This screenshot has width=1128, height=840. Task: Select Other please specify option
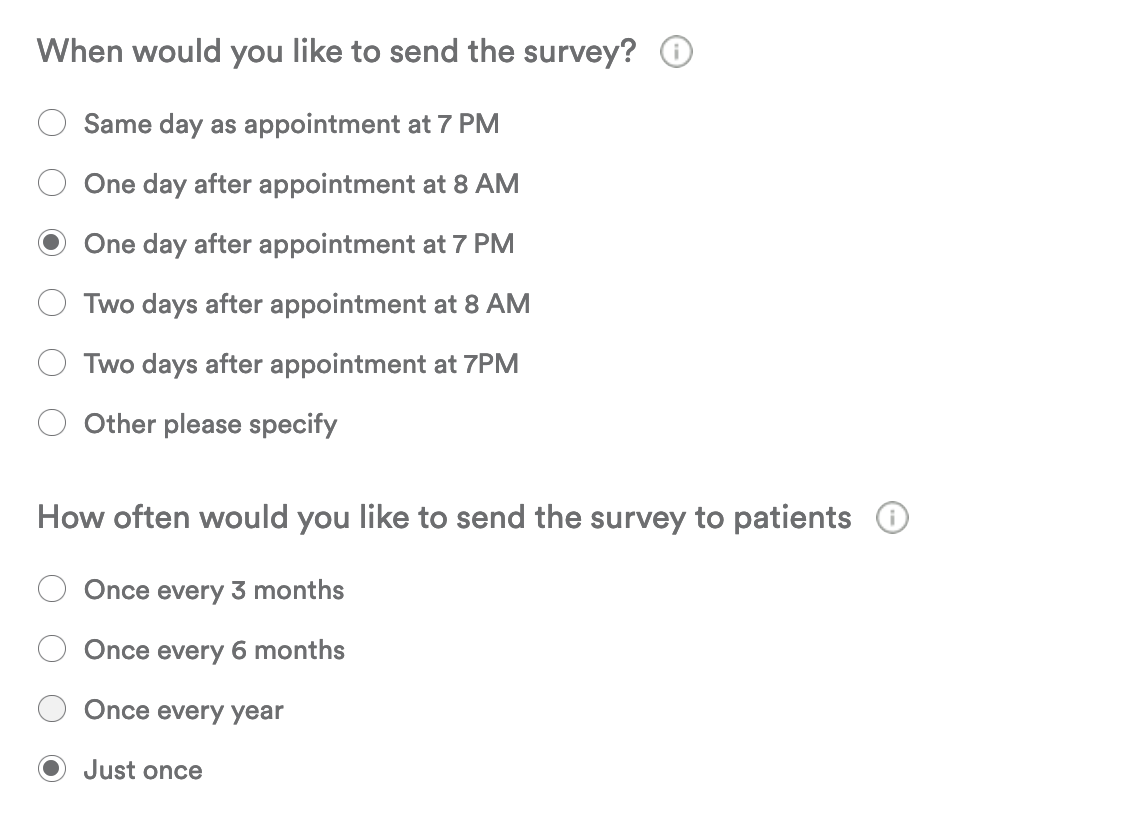pos(52,424)
